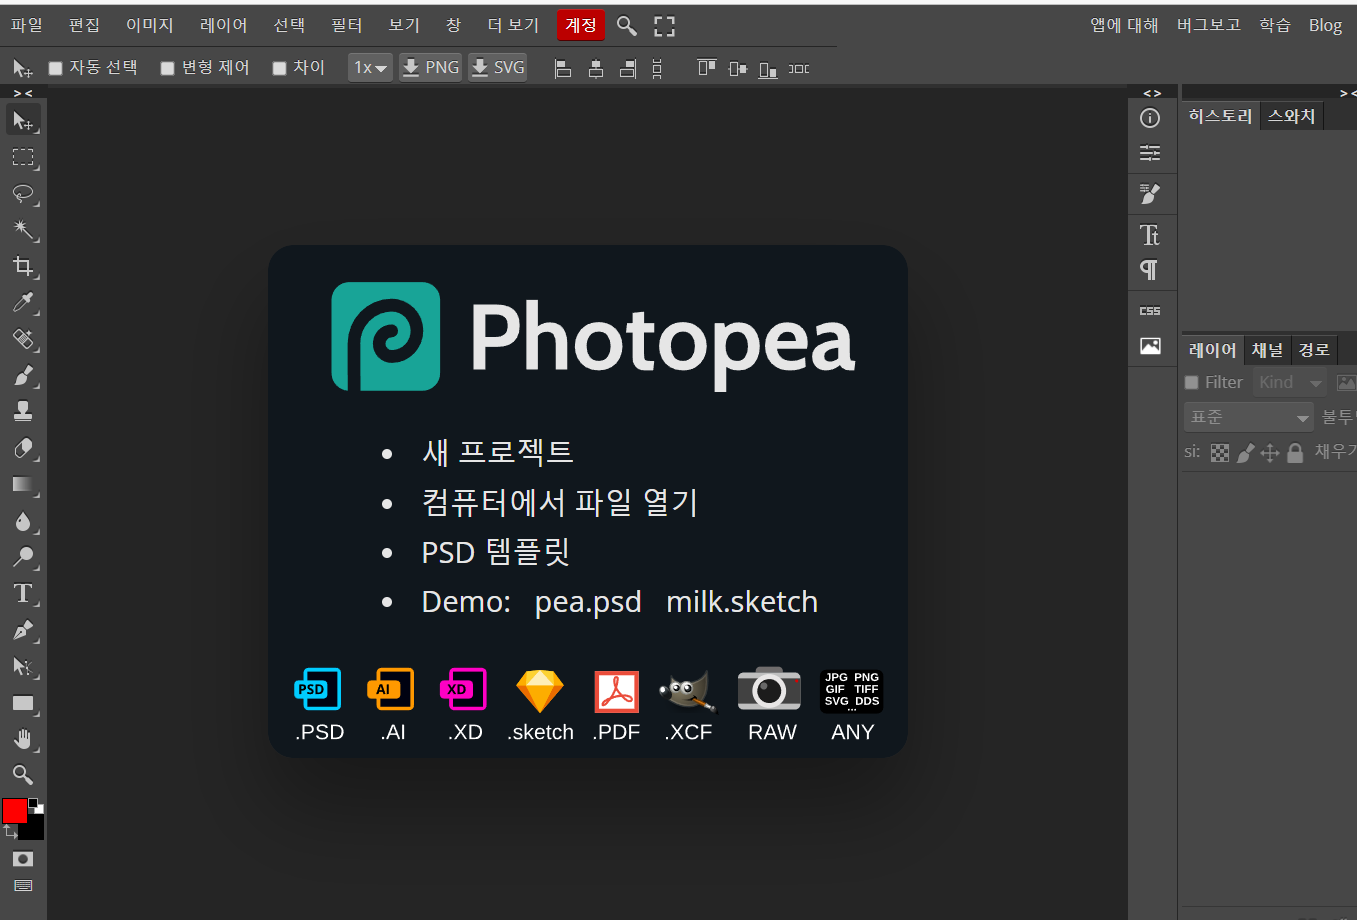Open the 필터 menu

point(347,25)
